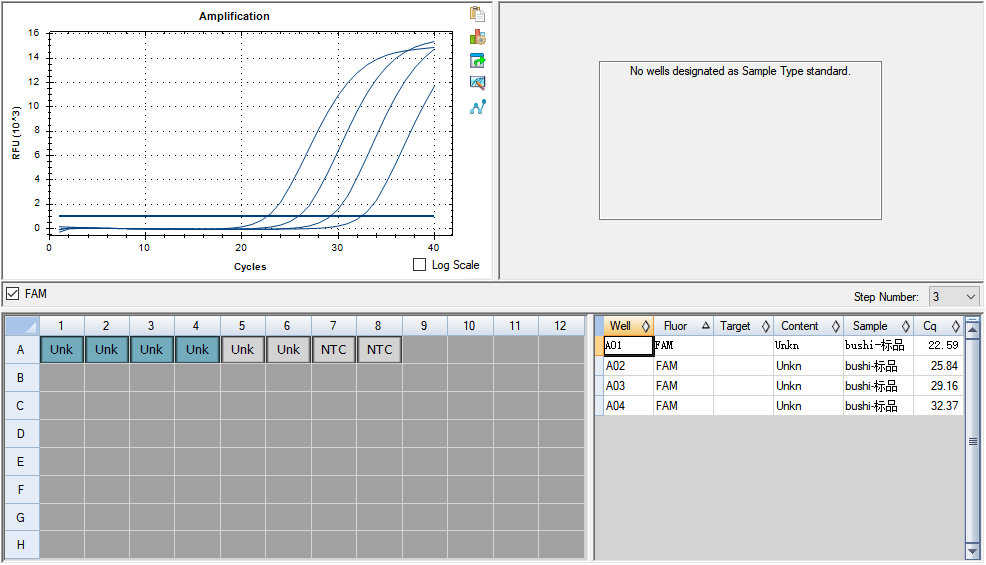Select plate column 12 header
Screen dimensions: 986x565
[x=560, y=325]
